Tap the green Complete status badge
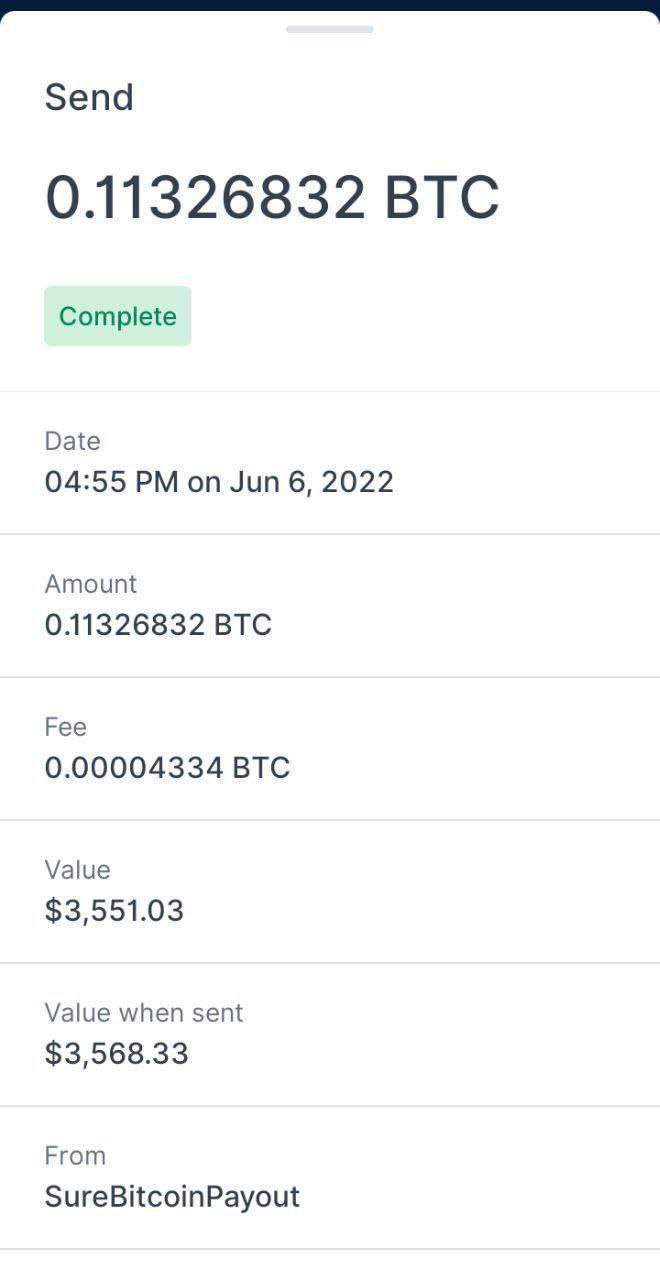Screen dimensions: 660x1280 click(x=117, y=316)
